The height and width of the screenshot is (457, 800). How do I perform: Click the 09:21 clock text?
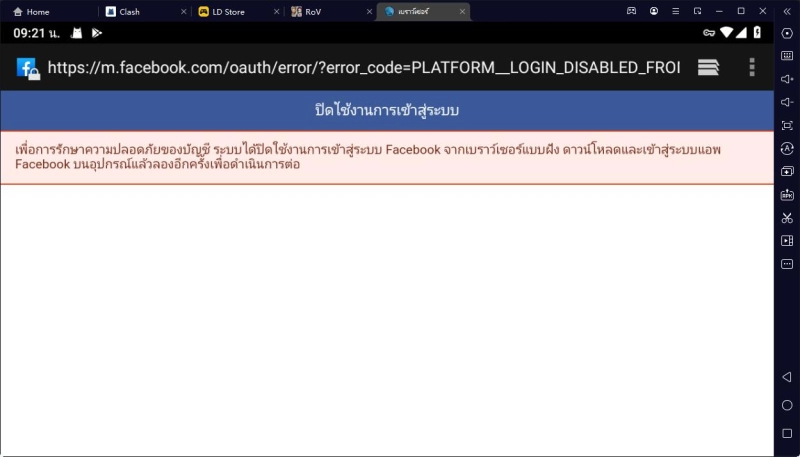(36, 33)
